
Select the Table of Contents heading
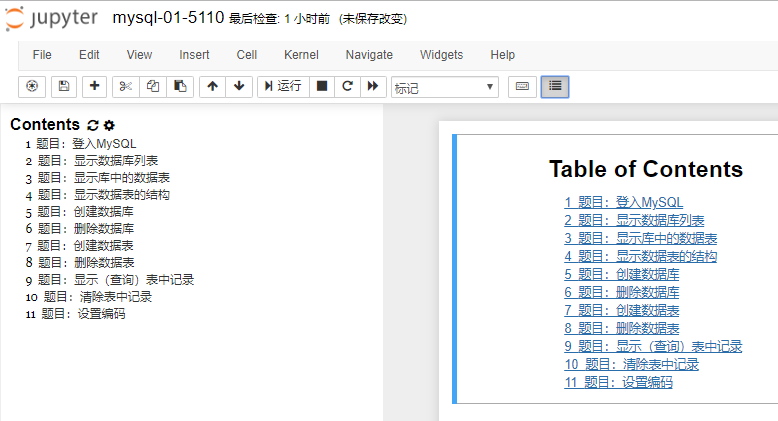[646, 169]
